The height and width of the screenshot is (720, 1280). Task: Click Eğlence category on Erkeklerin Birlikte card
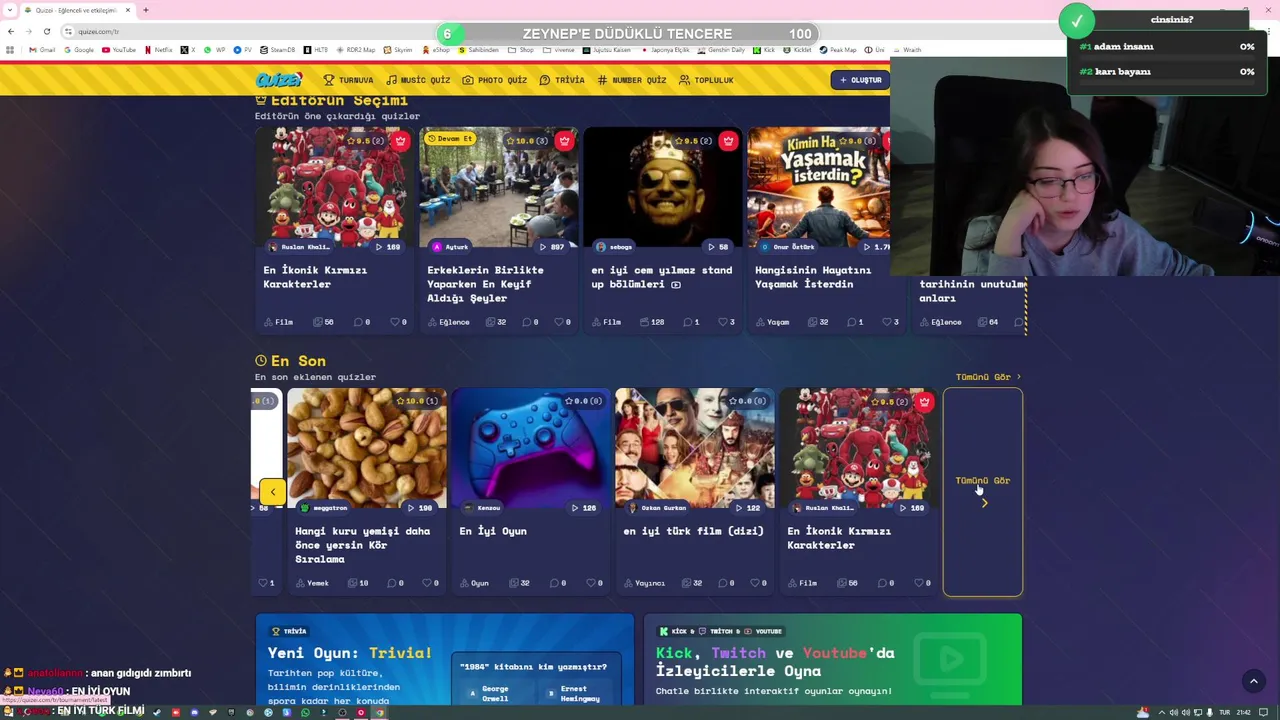448,322
